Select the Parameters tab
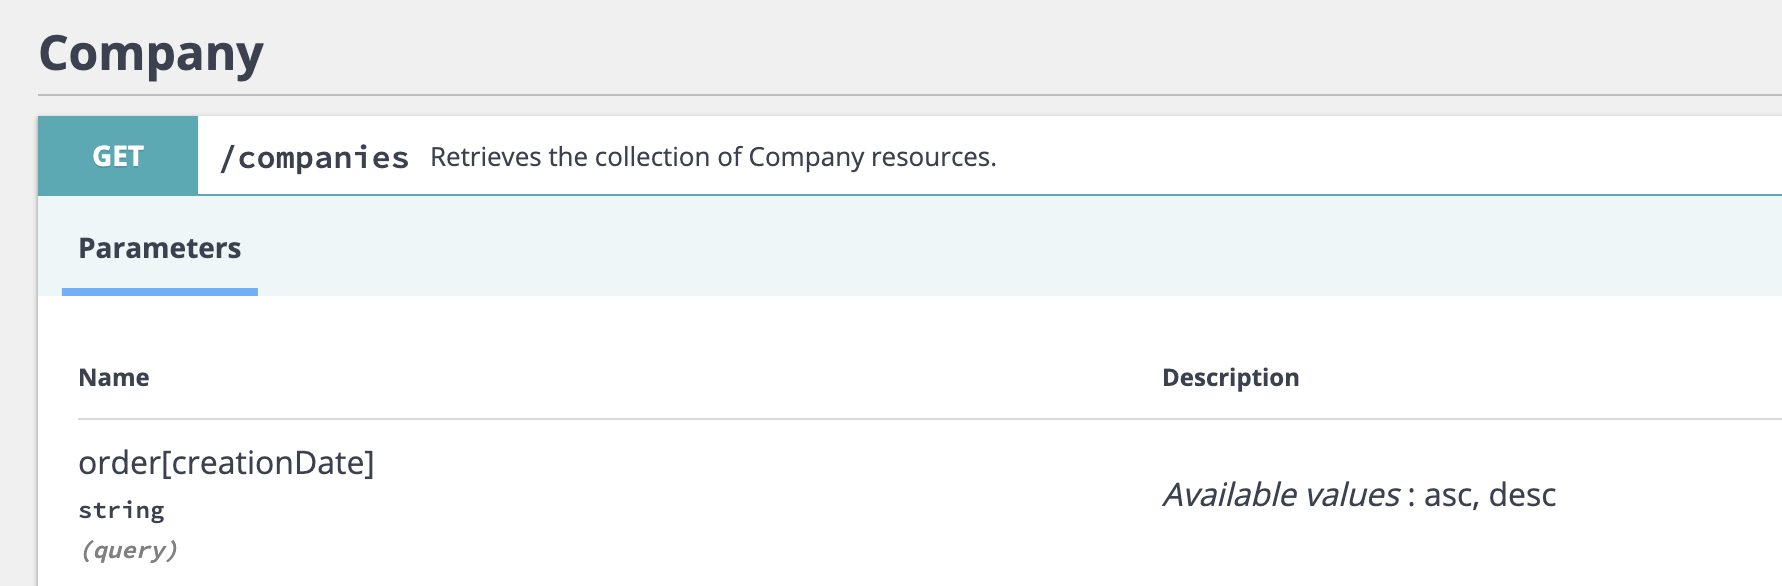The image size is (1782, 586). 160,248
